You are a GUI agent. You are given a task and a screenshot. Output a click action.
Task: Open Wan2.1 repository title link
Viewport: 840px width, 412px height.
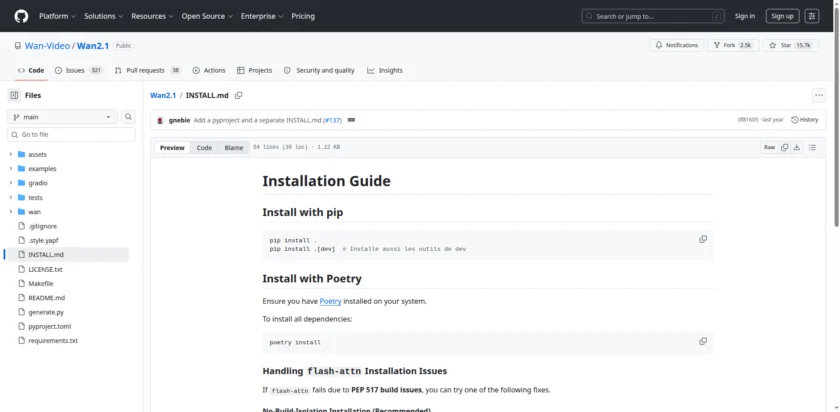point(93,46)
